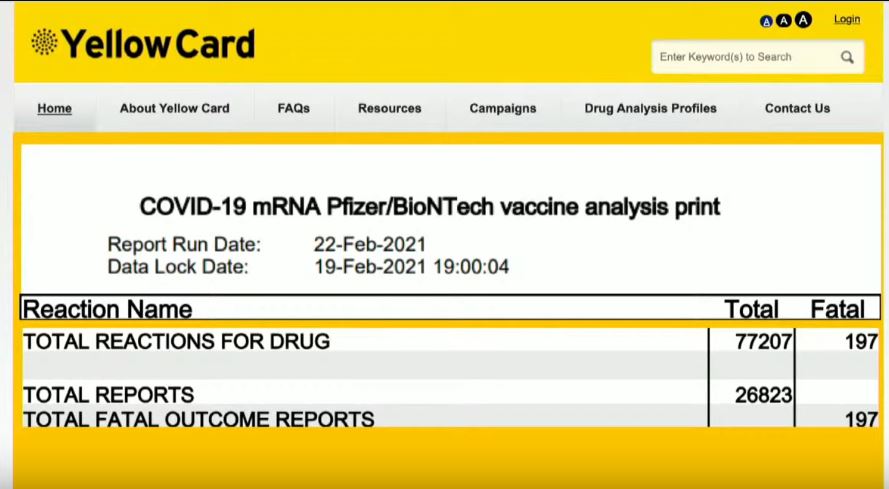The image size is (889, 489).
Task: Open the Login link
Action: (x=846, y=19)
